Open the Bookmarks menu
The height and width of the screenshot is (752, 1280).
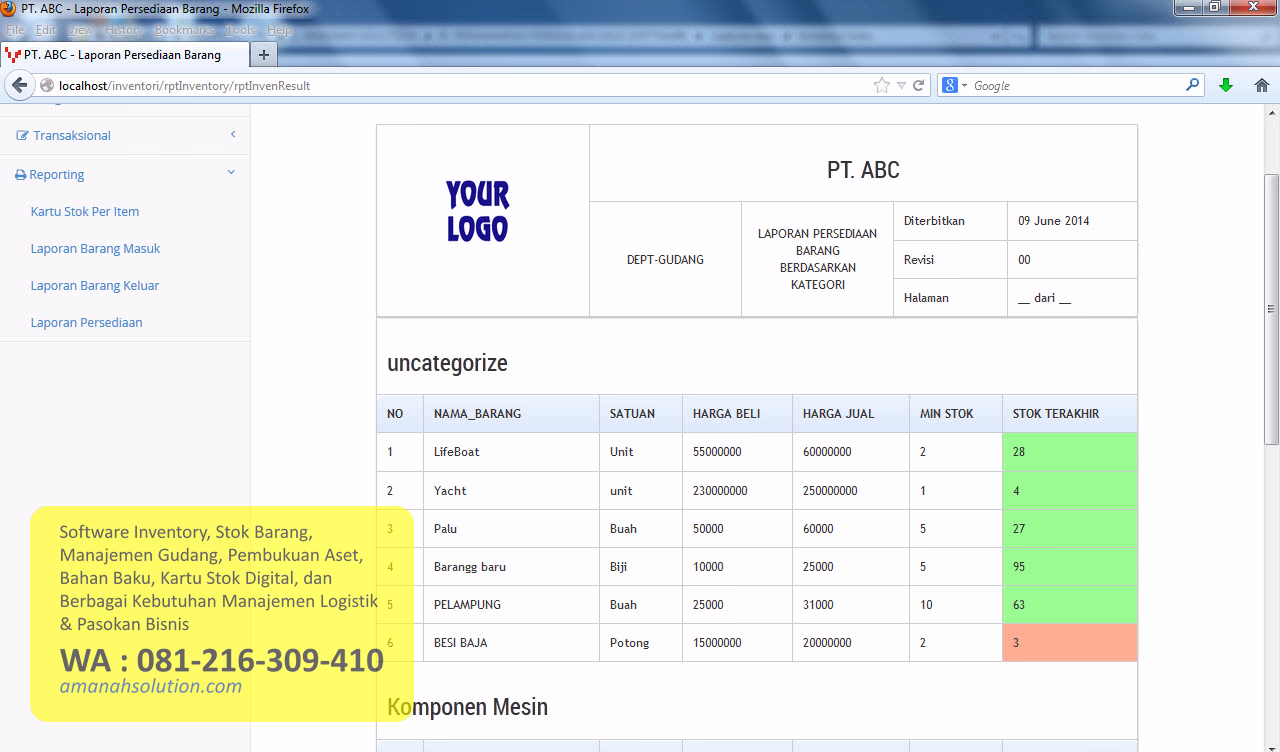pos(184,30)
